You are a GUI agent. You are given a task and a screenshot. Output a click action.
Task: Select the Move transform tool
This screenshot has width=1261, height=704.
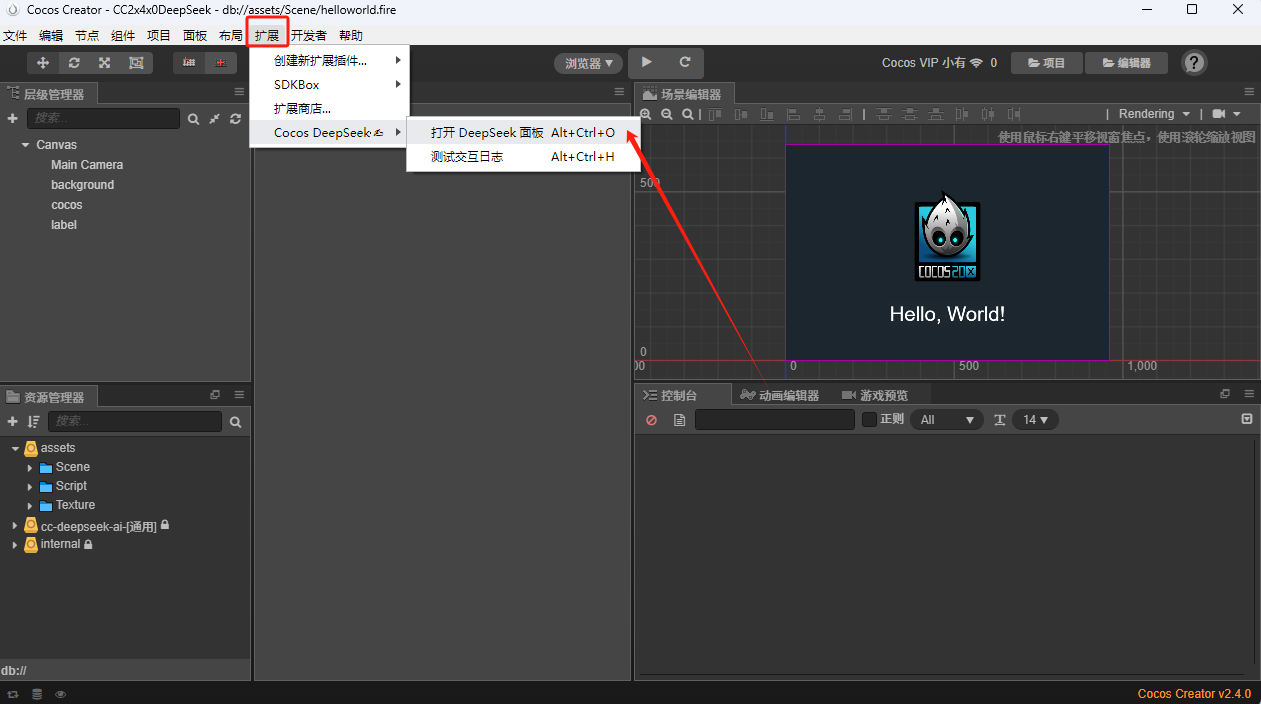coord(43,62)
